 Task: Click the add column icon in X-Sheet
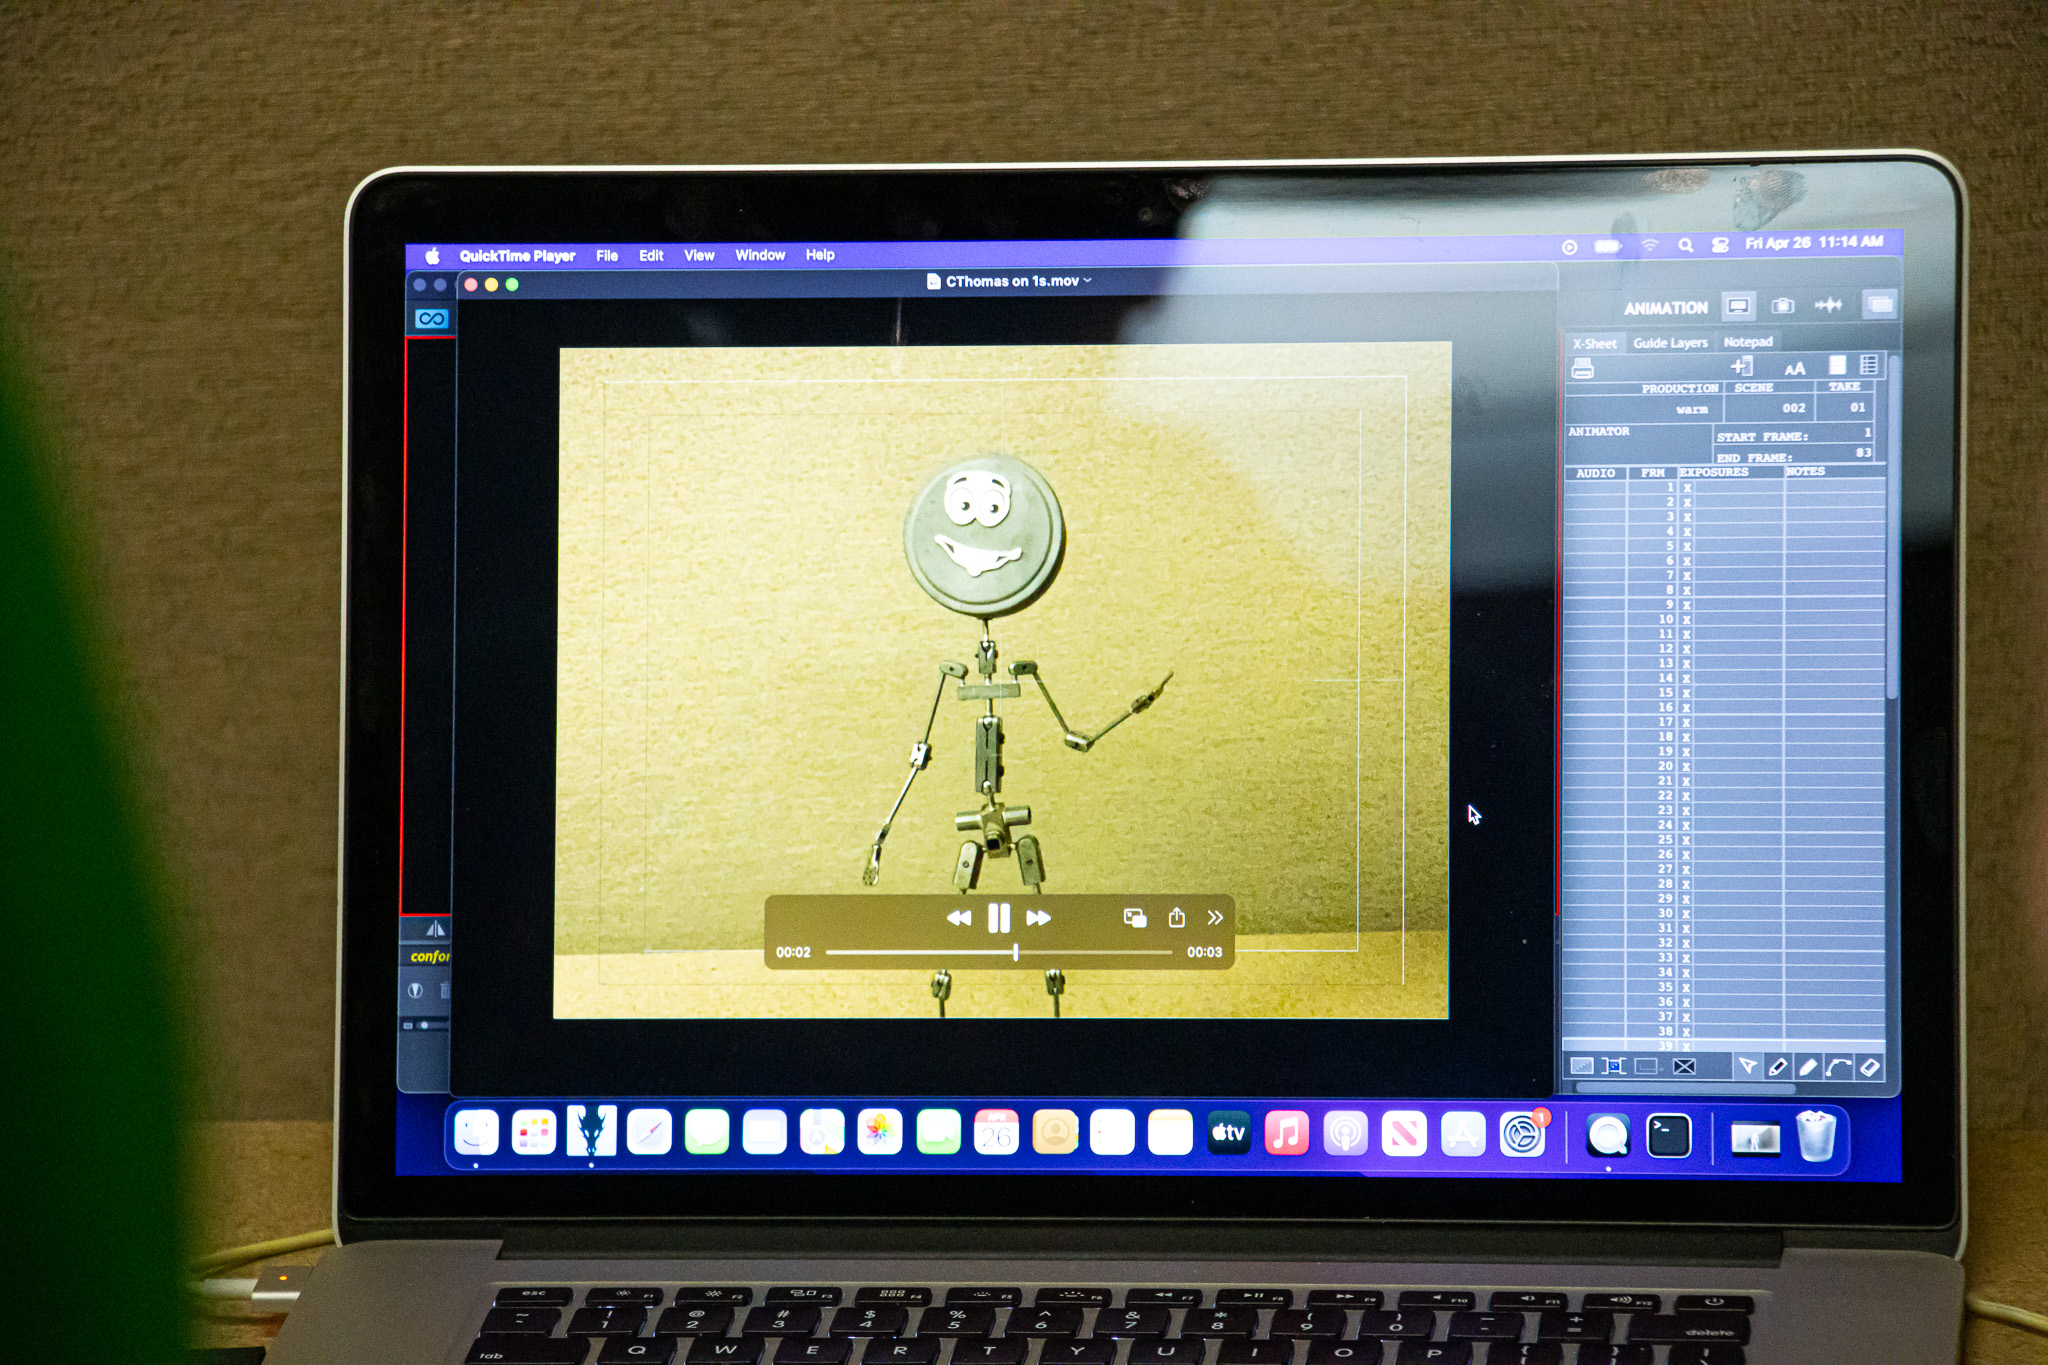(1742, 367)
